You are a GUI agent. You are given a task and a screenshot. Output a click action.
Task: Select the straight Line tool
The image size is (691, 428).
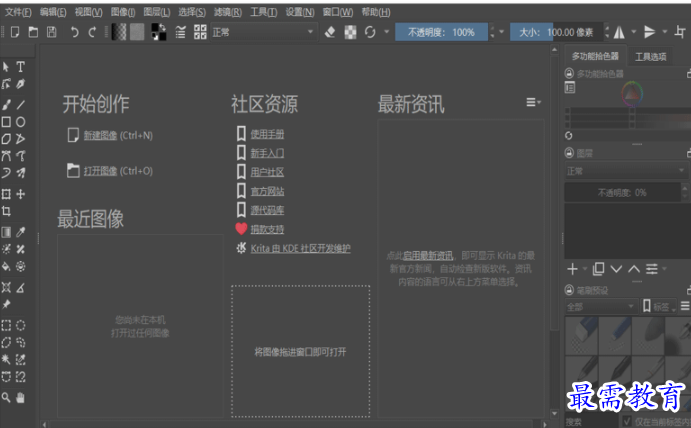click(x=20, y=104)
